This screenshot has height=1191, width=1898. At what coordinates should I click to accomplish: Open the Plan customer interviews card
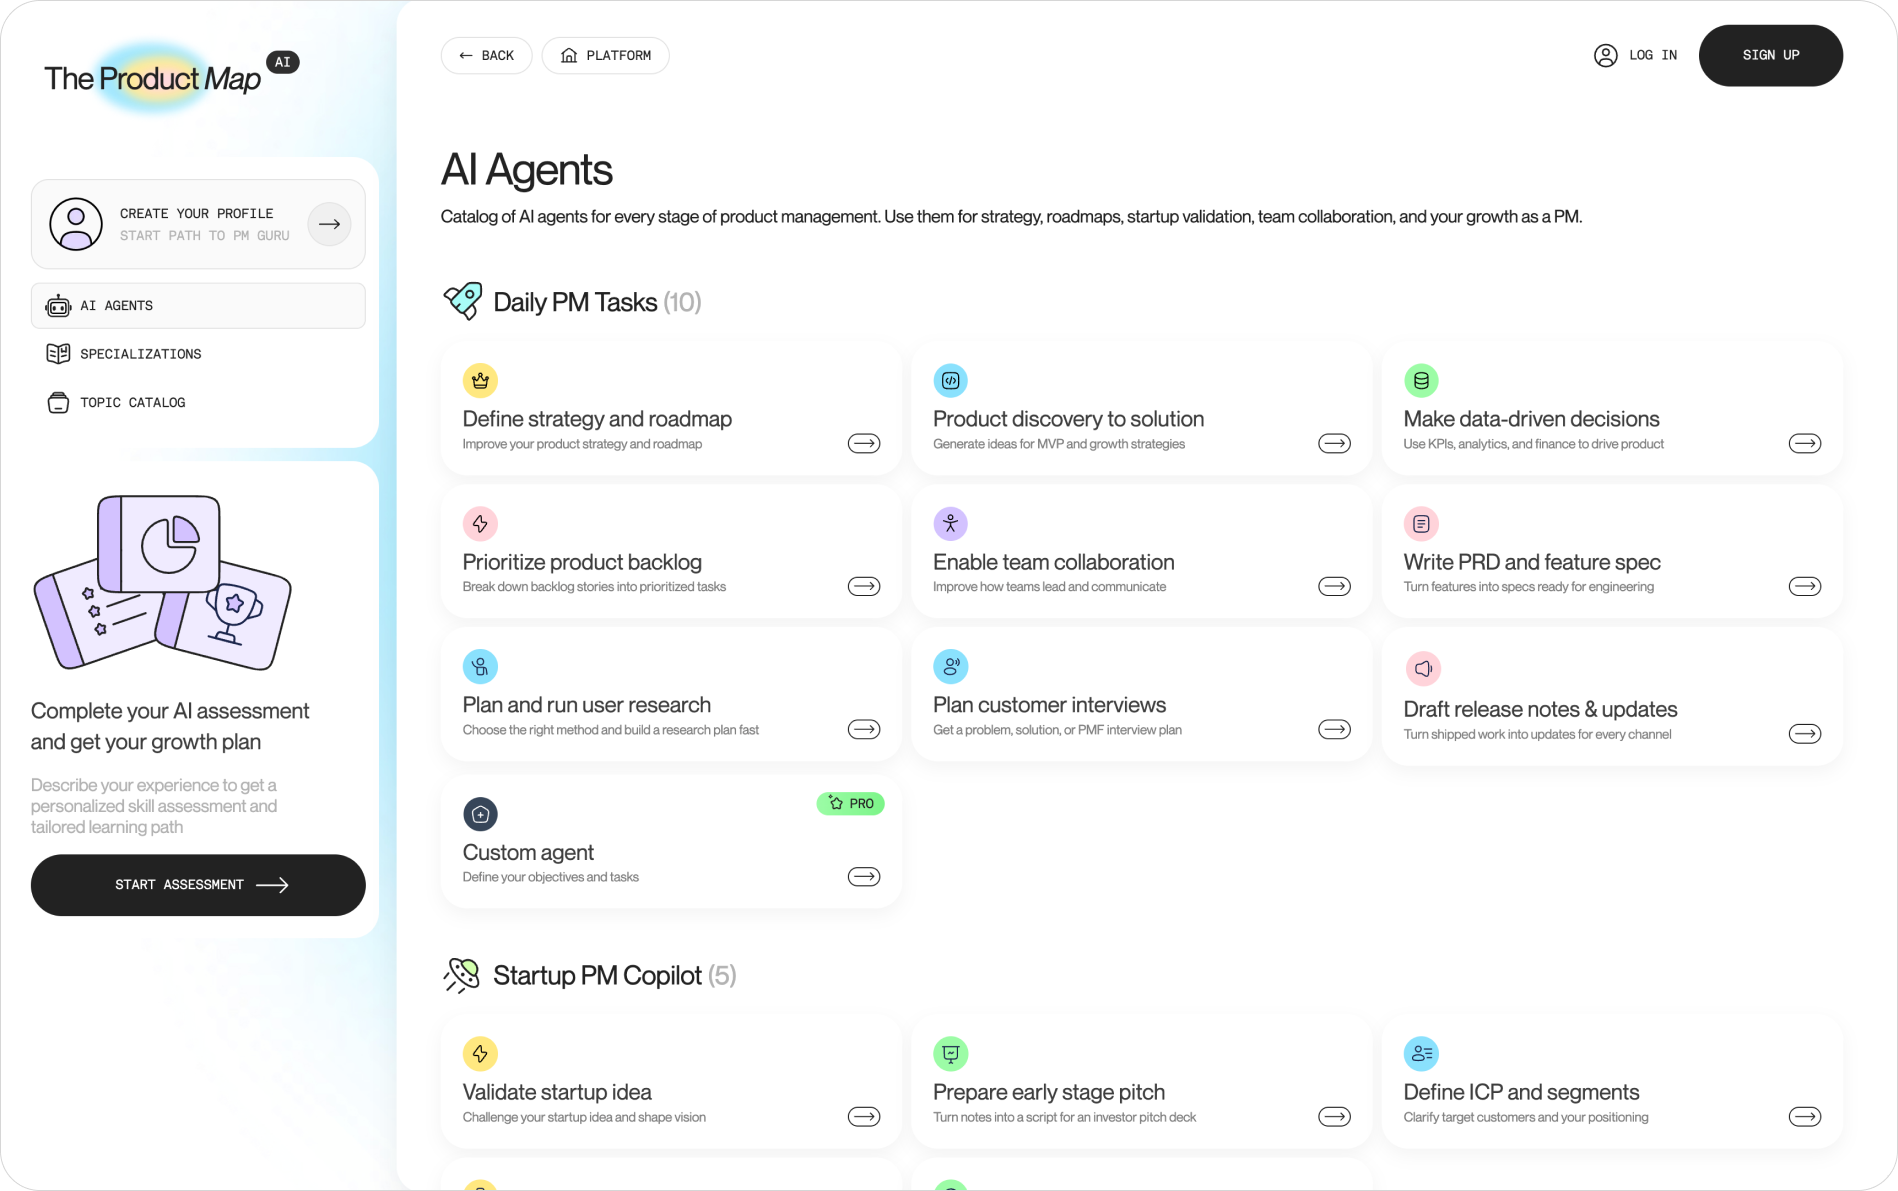(1141, 696)
